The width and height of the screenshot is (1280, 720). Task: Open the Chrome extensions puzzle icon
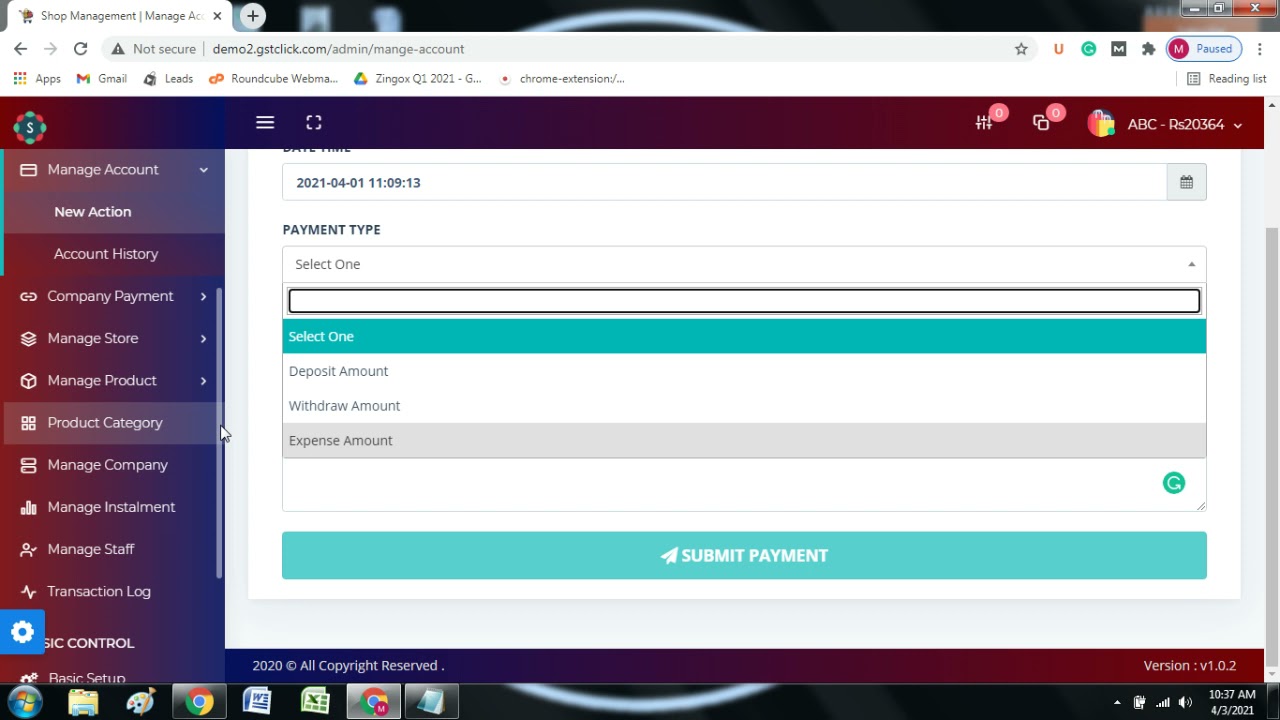(x=1148, y=49)
